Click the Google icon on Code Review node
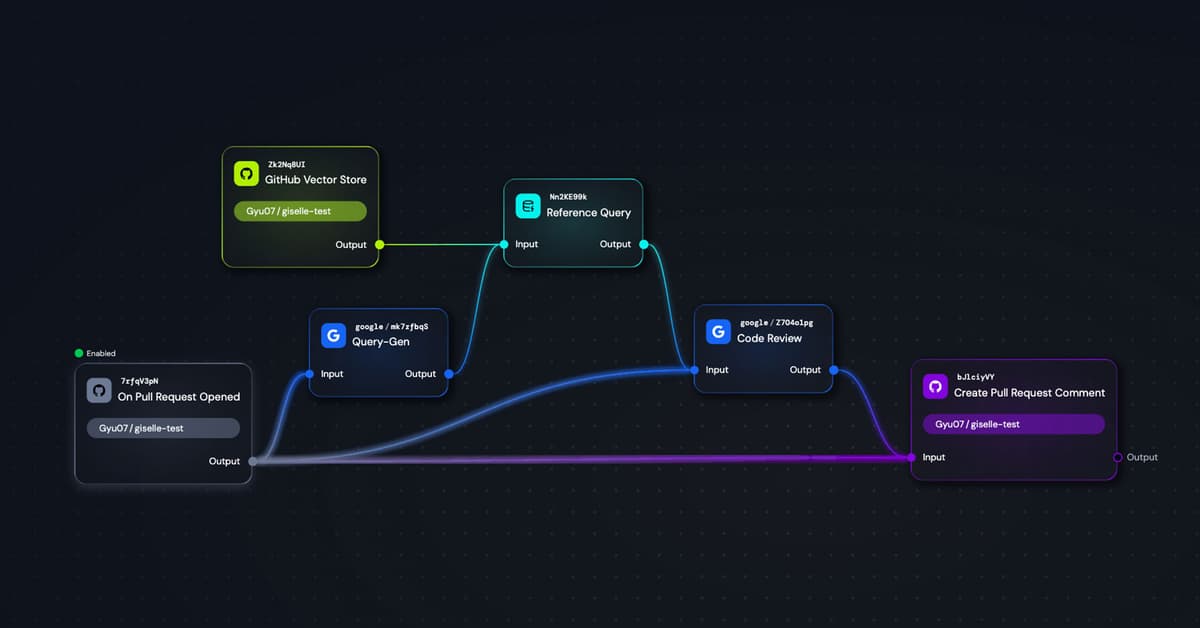The image size is (1200, 628). coord(718,331)
